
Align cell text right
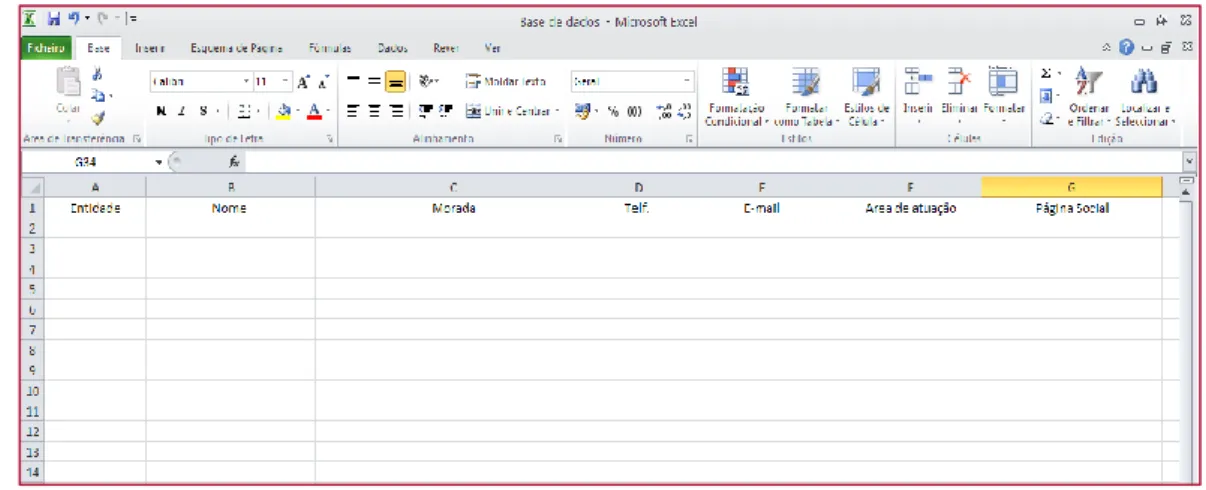click(396, 111)
